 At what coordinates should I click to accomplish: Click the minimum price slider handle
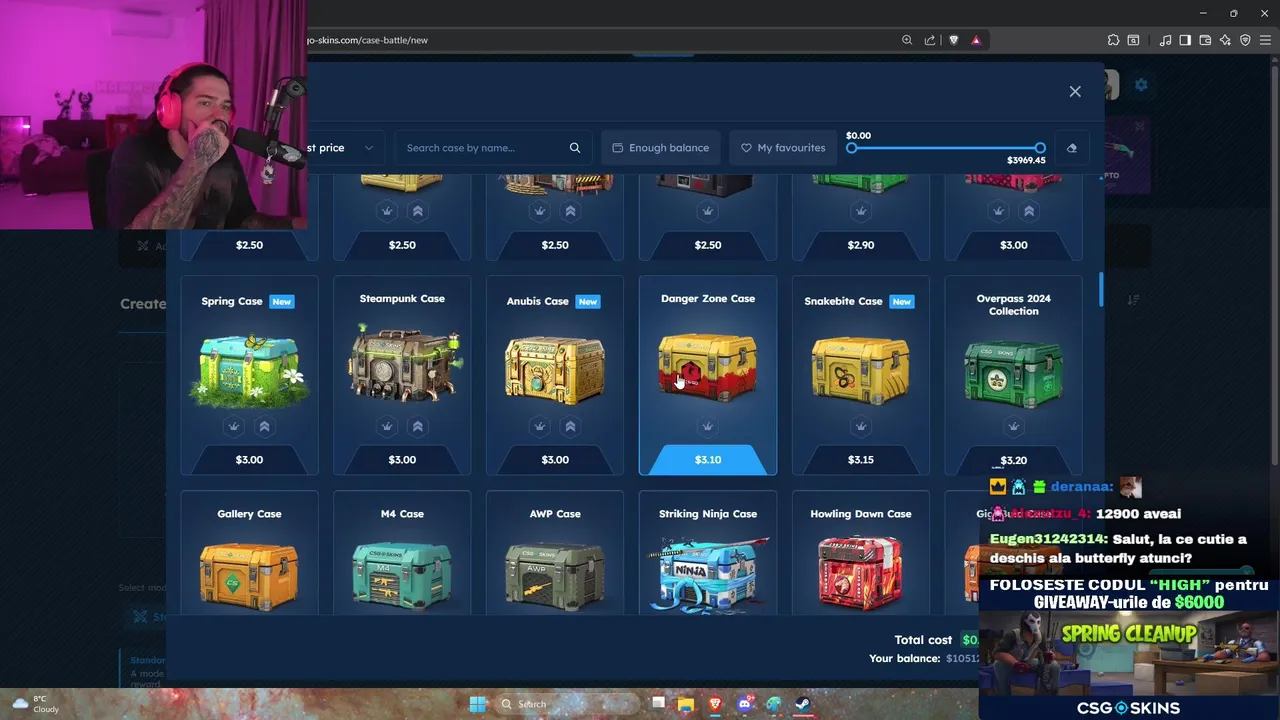[852, 148]
